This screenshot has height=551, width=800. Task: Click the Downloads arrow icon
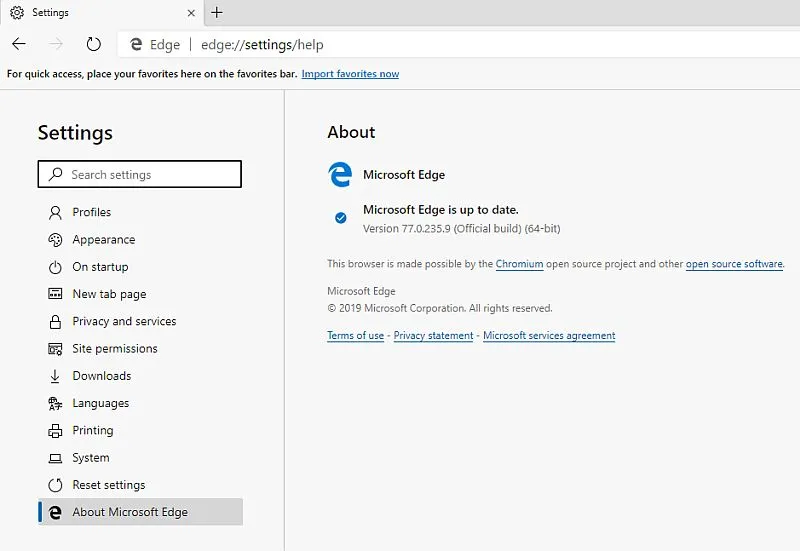tap(55, 377)
